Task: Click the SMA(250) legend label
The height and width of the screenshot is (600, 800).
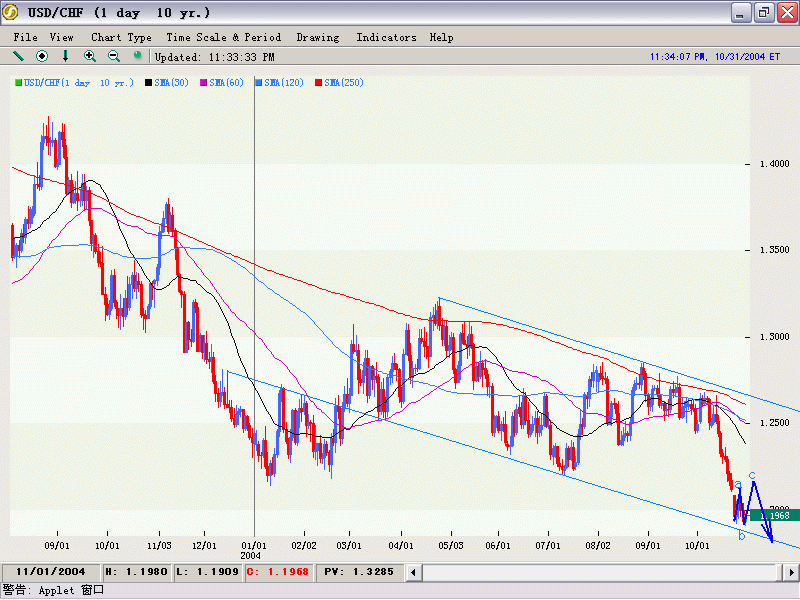Action: [x=344, y=83]
